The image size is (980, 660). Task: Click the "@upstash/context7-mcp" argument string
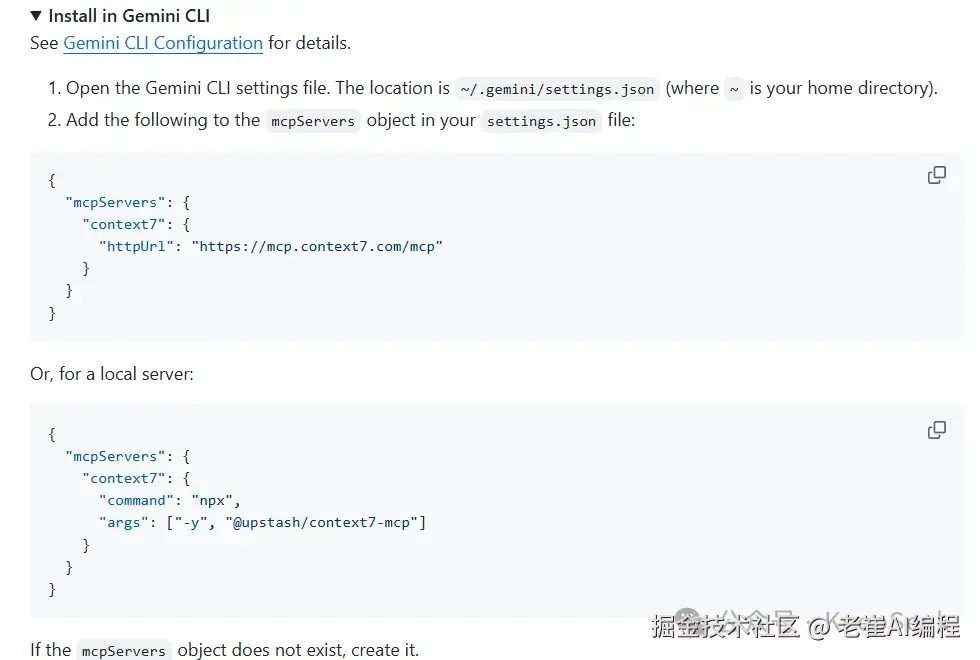[x=325, y=522]
